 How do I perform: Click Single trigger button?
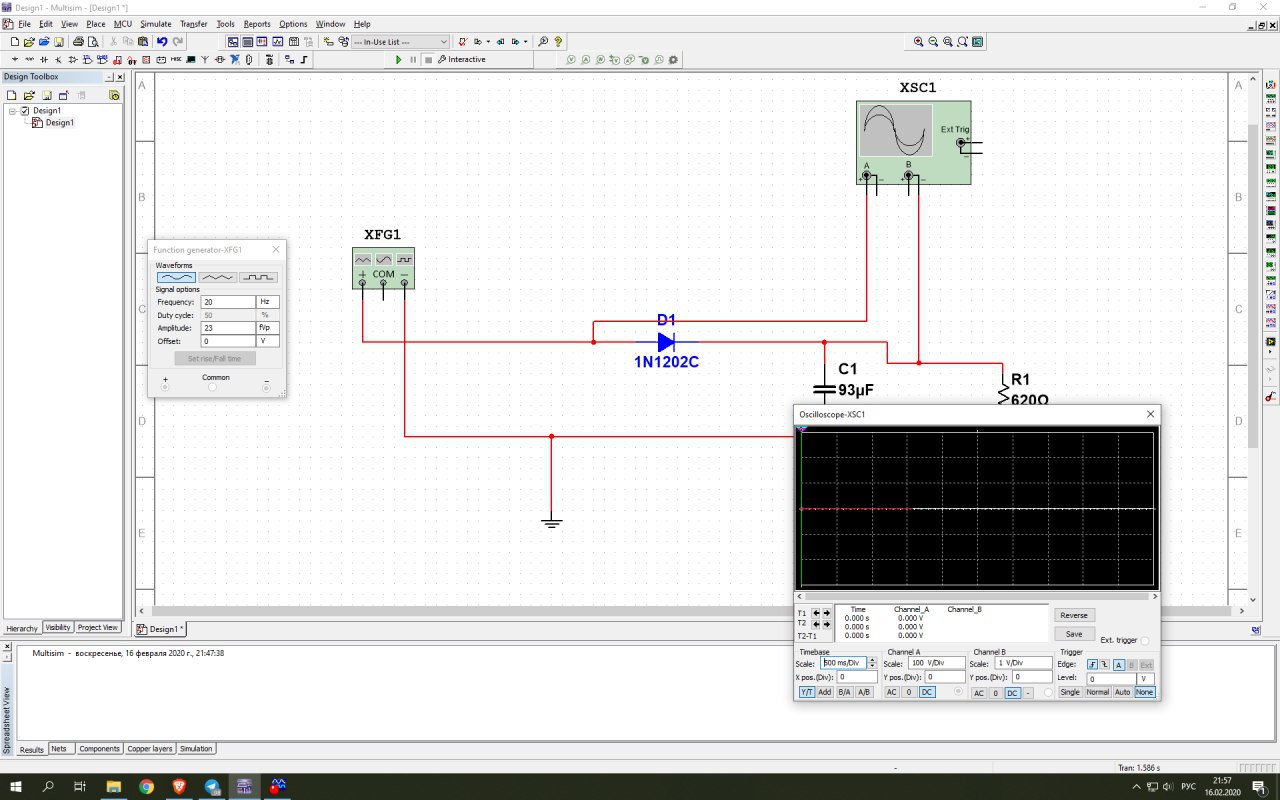point(1070,692)
